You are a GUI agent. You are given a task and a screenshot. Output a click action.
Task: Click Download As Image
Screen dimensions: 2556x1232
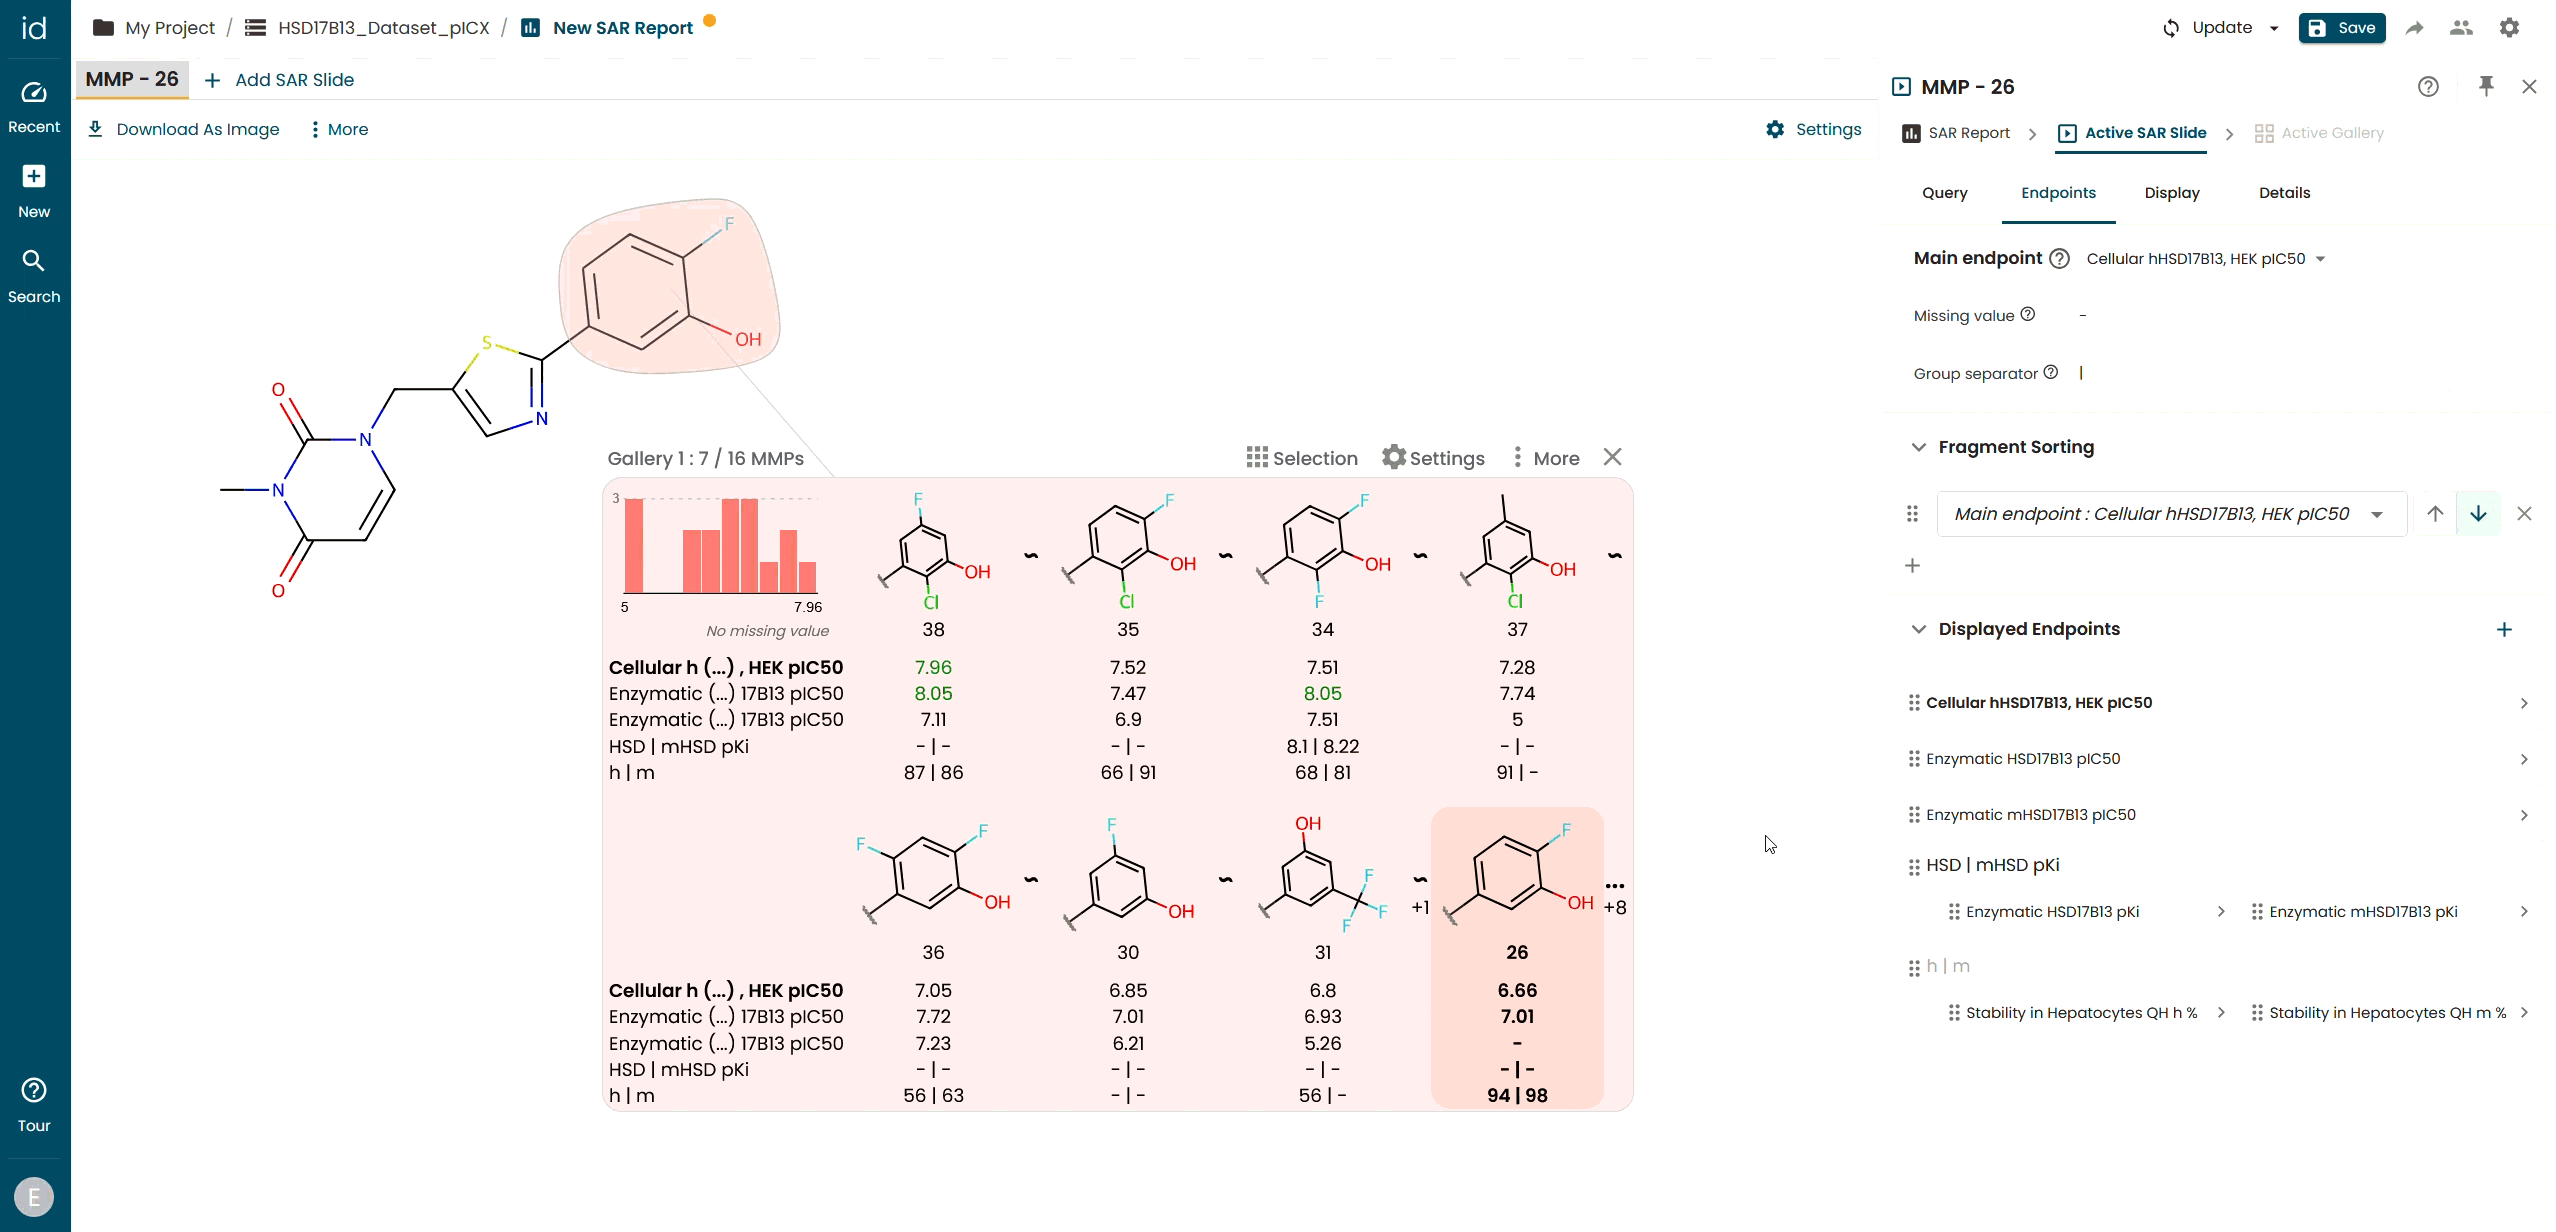pos(184,129)
